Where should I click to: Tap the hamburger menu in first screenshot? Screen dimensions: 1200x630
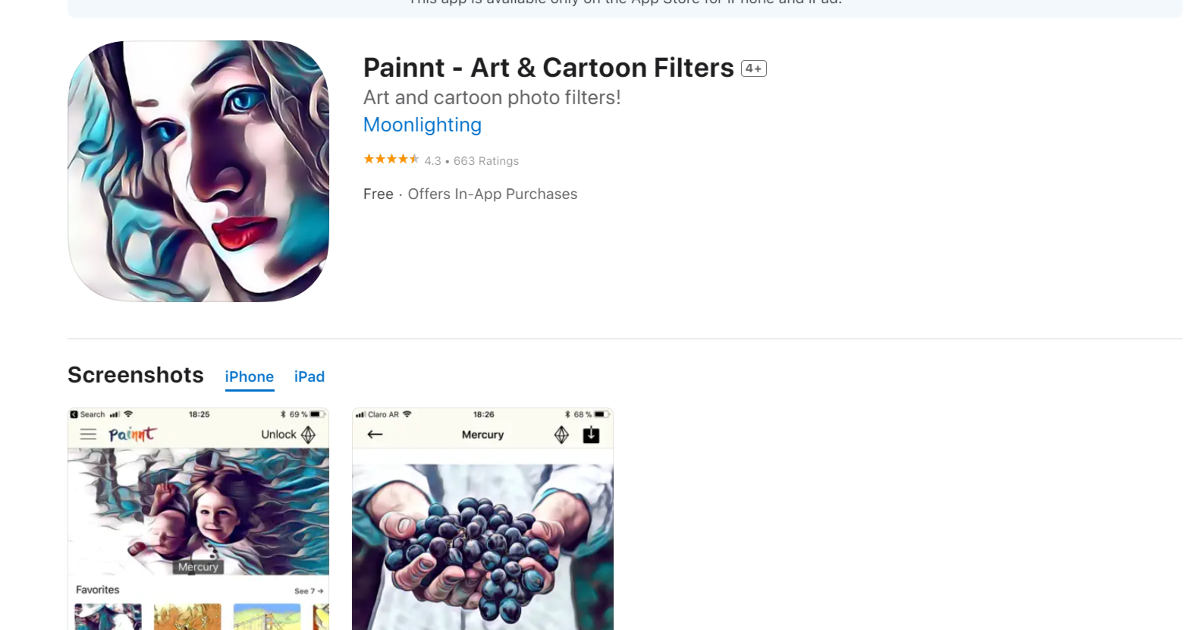[88, 435]
